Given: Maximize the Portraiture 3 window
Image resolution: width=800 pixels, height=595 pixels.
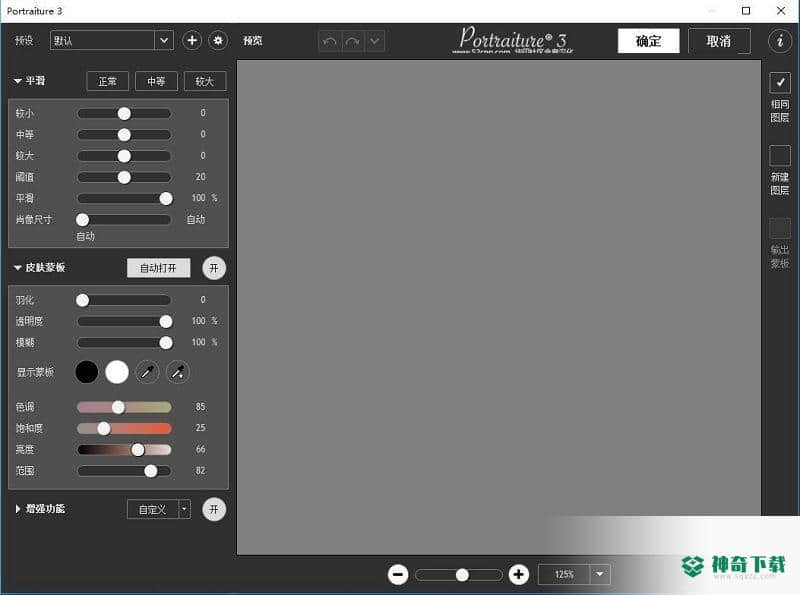Looking at the screenshot, I should [x=746, y=11].
